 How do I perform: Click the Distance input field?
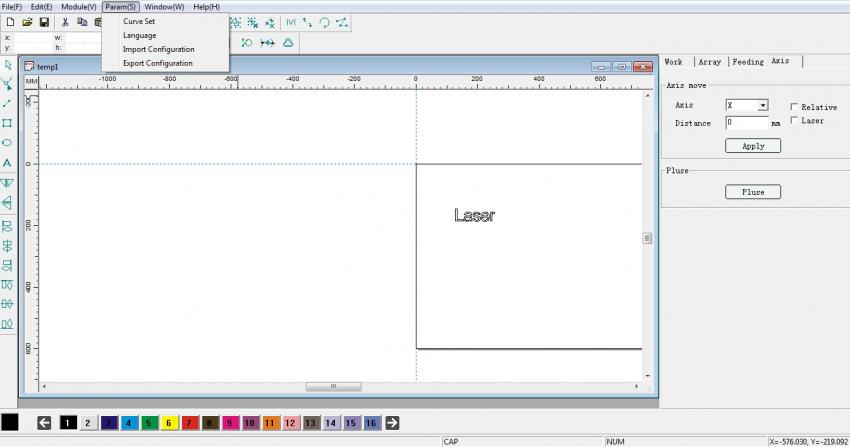[746, 123]
